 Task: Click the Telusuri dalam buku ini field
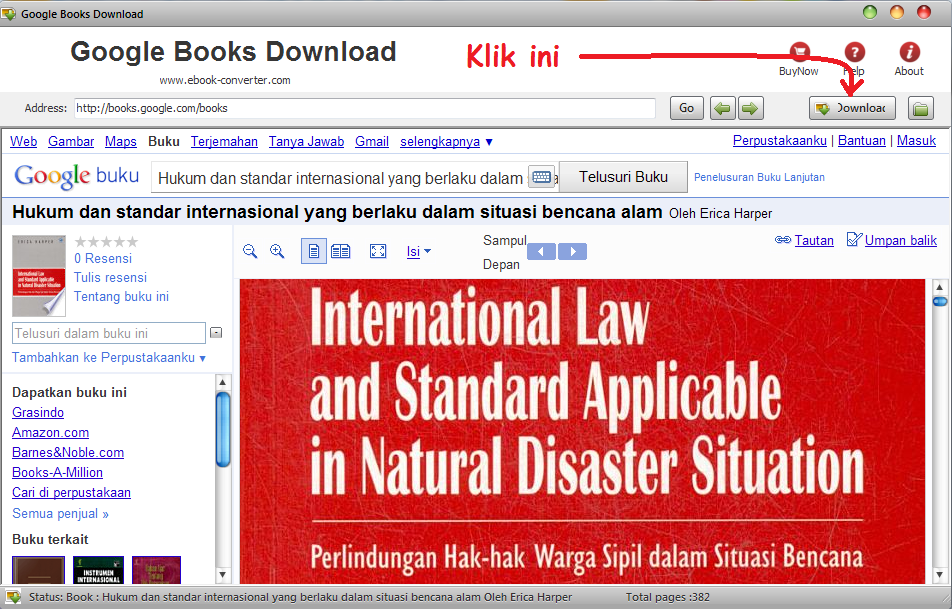pyautogui.click(x=109, y=333)
